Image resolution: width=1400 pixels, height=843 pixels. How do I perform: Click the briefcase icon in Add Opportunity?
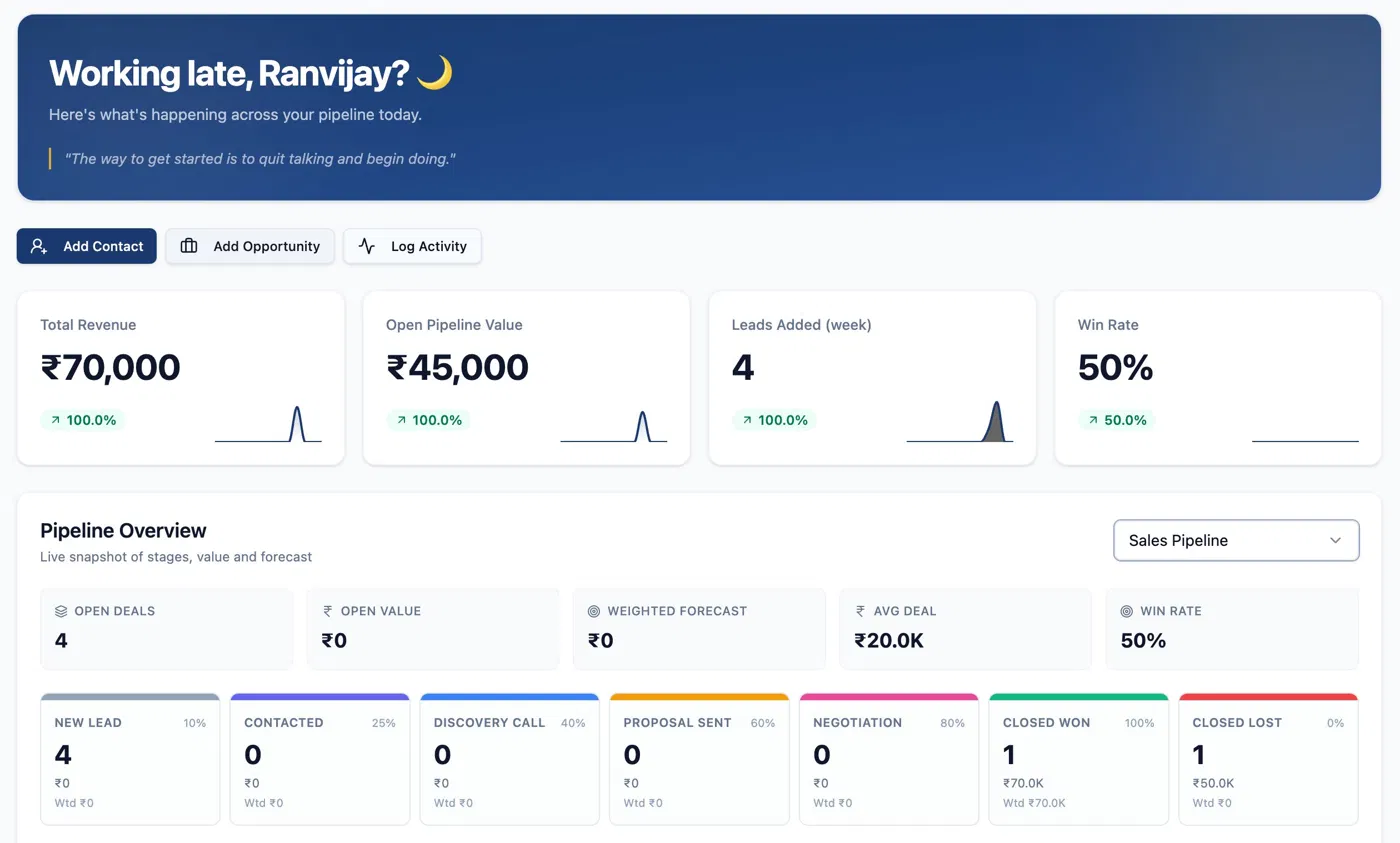coord(189,246)
